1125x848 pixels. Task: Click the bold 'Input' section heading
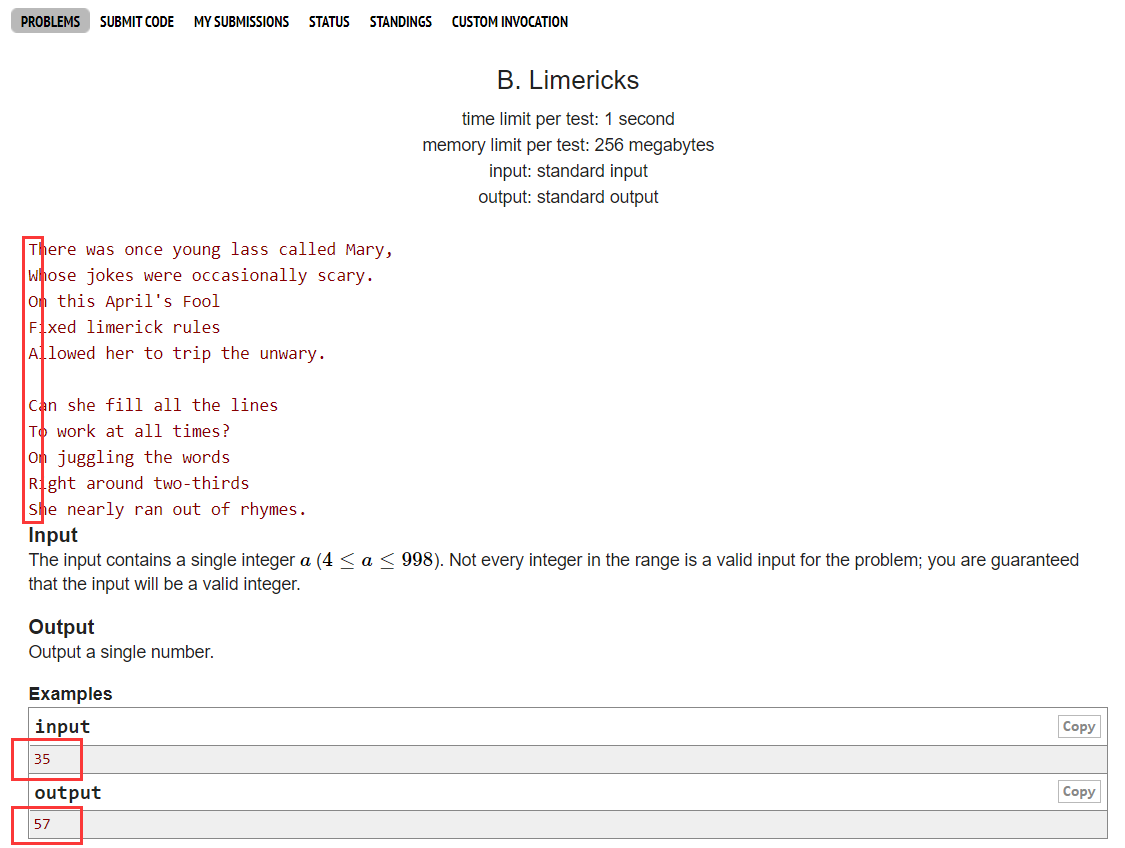(x=53, y=535)
